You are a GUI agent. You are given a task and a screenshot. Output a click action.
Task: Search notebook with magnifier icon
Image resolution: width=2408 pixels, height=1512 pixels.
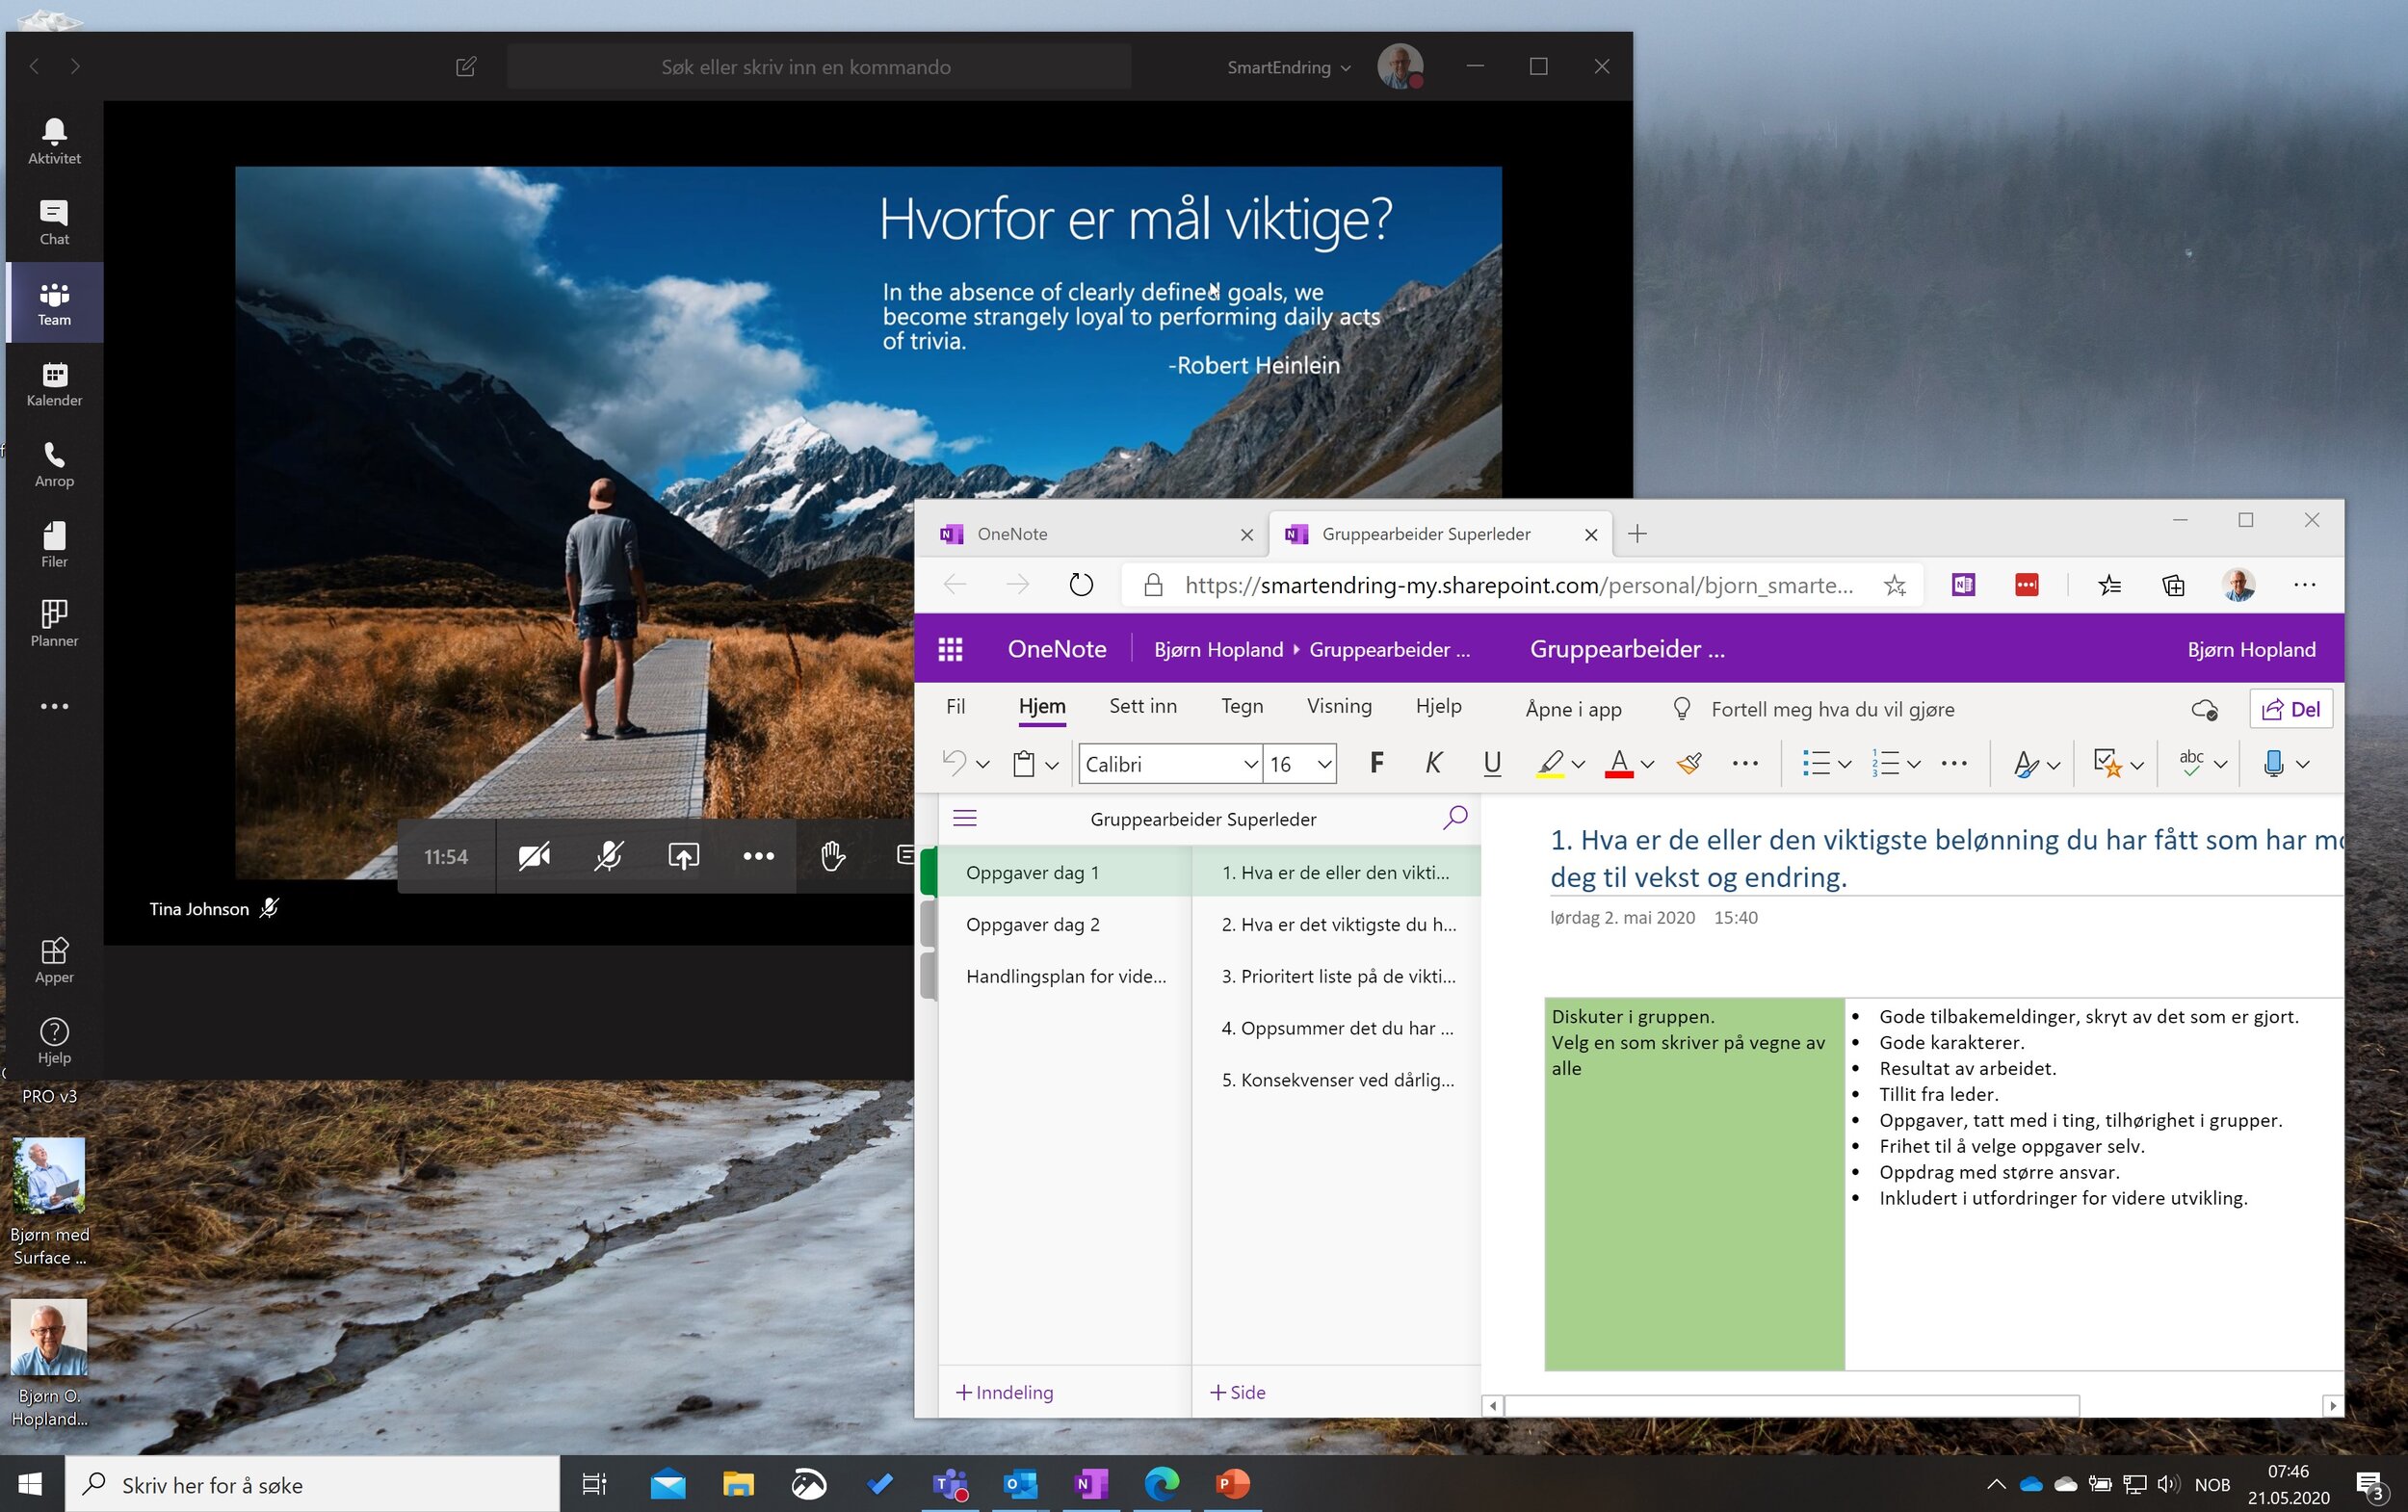(x=1455, y=818)
